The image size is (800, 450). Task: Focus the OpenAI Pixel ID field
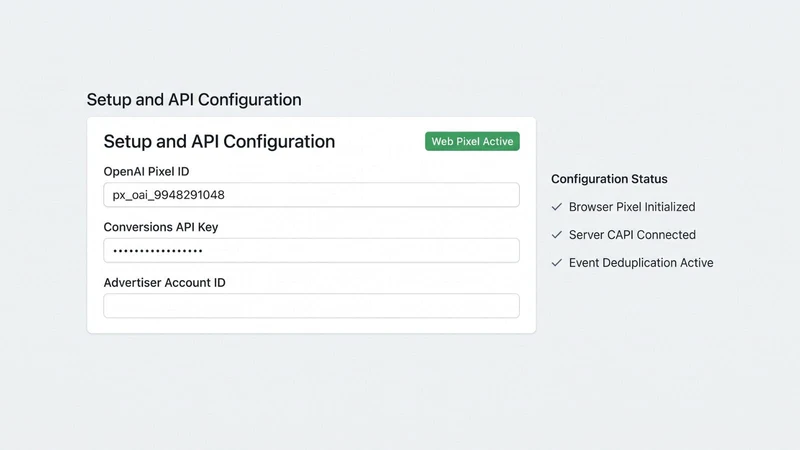point(311,195)
